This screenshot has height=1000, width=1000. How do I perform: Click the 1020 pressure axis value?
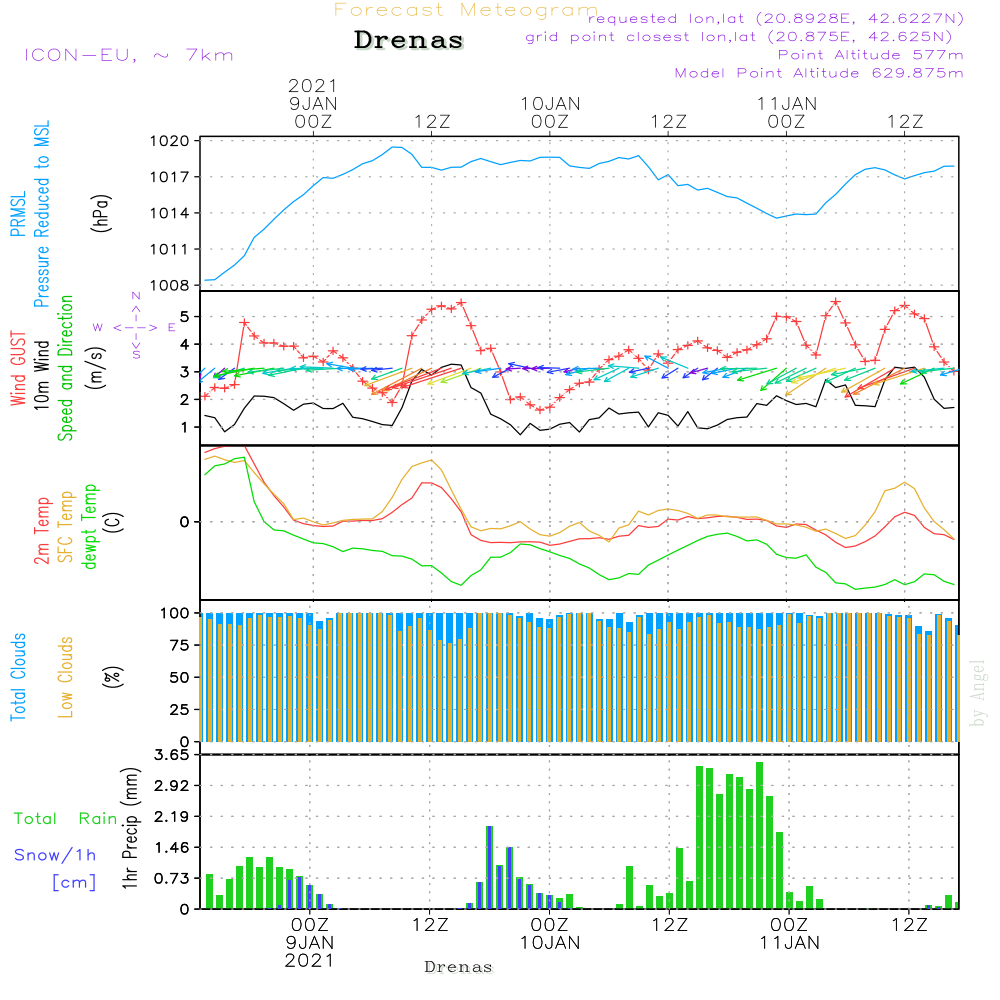(170, 141)
